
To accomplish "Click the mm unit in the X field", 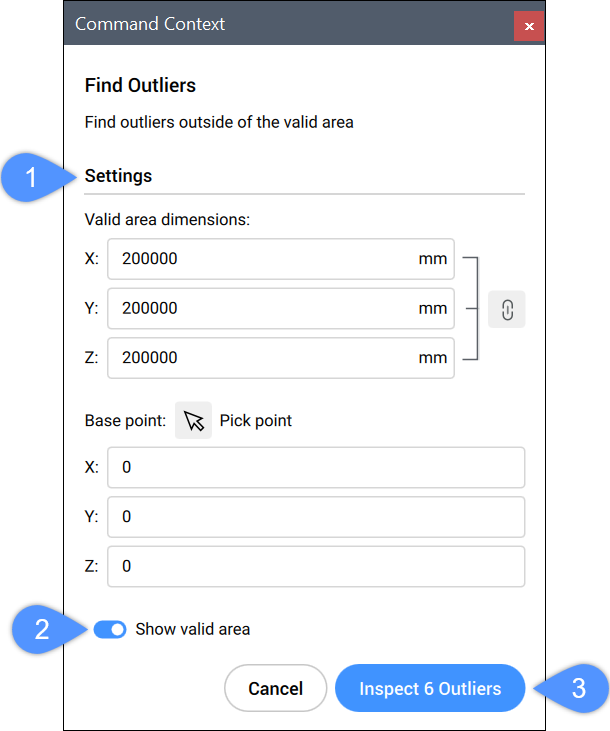I will (x=433, y=259).
